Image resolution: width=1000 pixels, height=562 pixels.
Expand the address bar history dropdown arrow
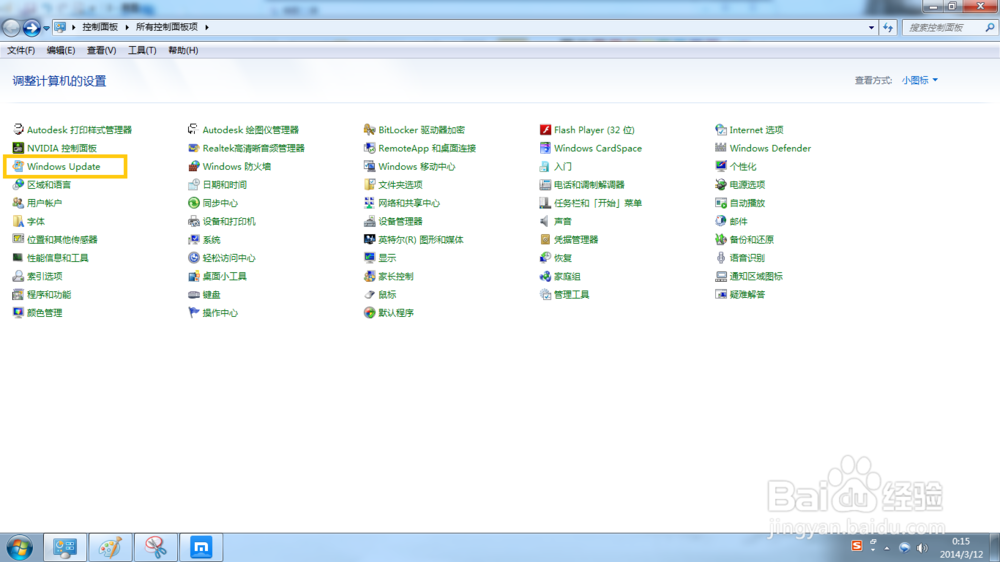871,27
